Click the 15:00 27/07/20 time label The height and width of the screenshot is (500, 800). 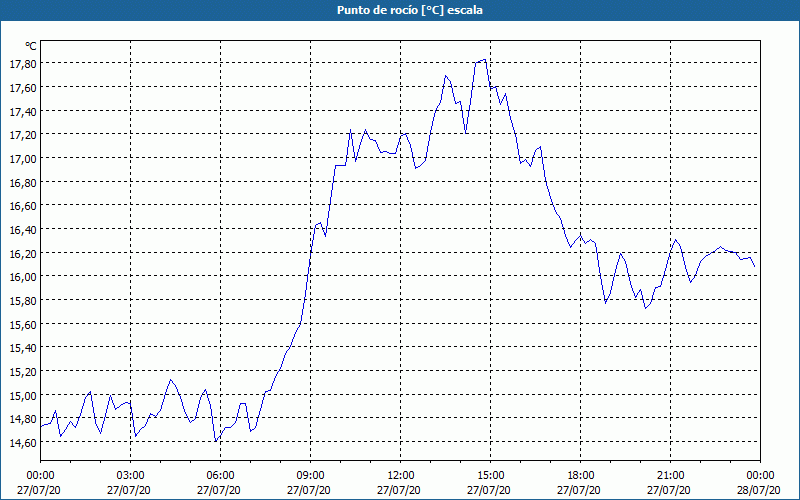coord(489,483)
